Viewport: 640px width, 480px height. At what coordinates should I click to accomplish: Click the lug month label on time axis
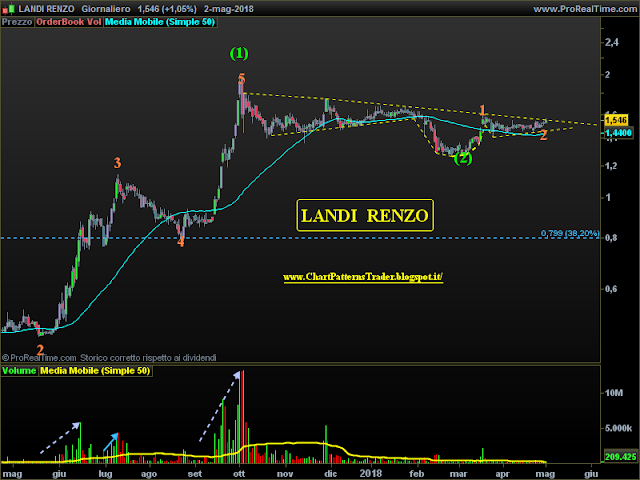(x=105, y=474)
